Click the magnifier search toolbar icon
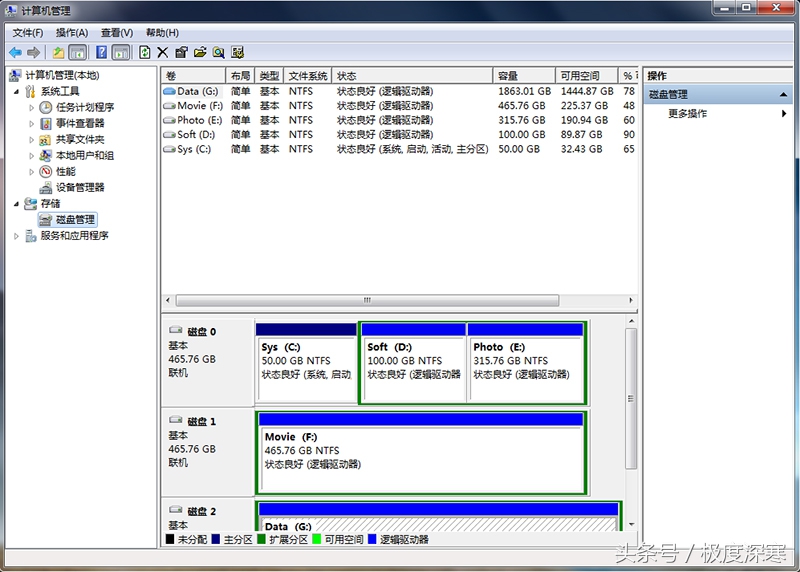800x572 pixels. [x=218, y=52]
